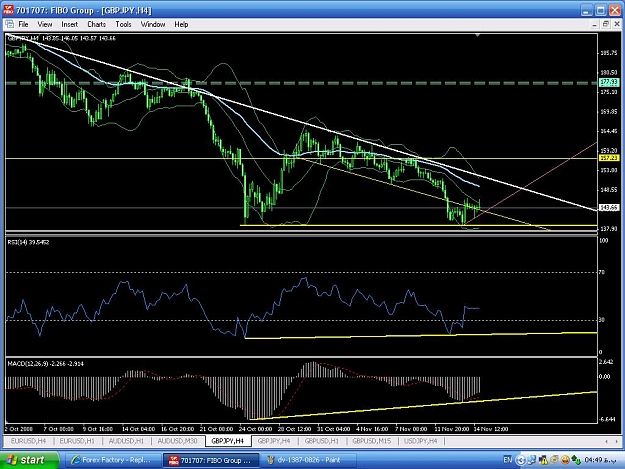Click the green arrows tray icon
Screen dimensions: 625x469
pyautogui.click(x=576, y=460)
